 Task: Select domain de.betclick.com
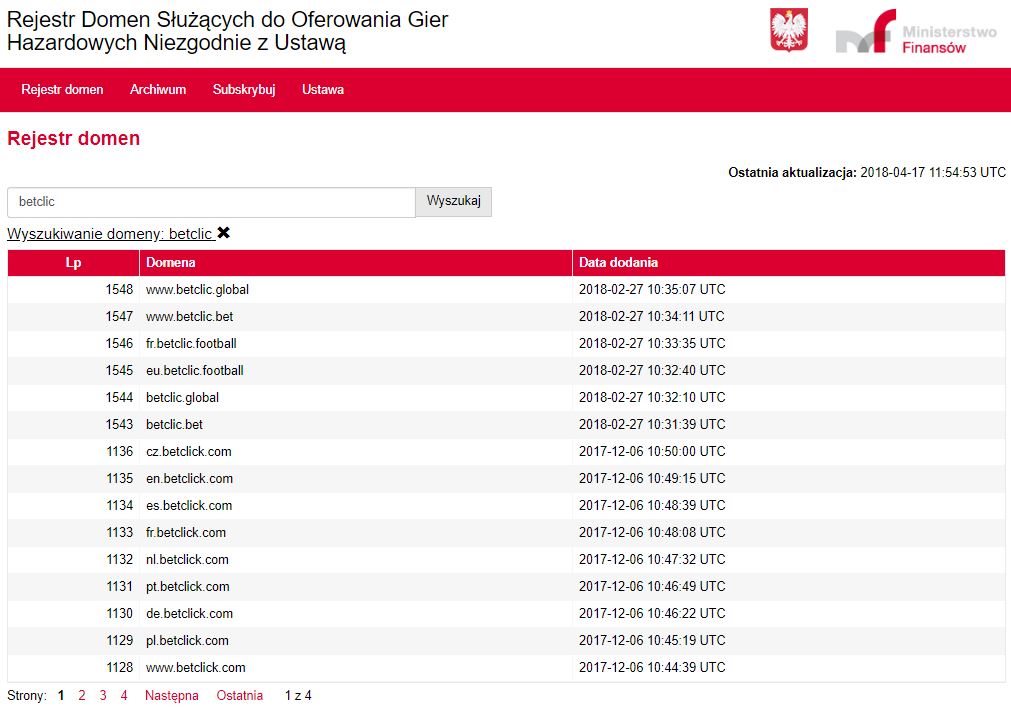point(190,614)
